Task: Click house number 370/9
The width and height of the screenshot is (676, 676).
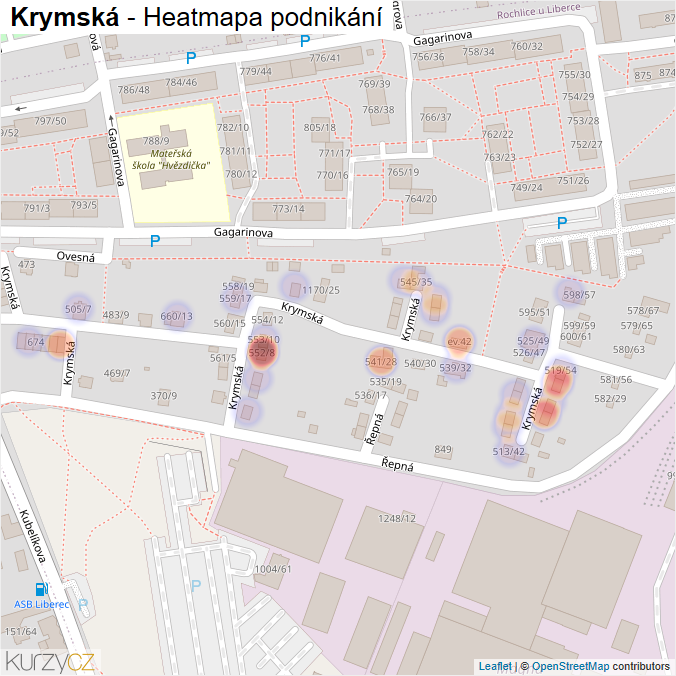Action: point(163,395)
